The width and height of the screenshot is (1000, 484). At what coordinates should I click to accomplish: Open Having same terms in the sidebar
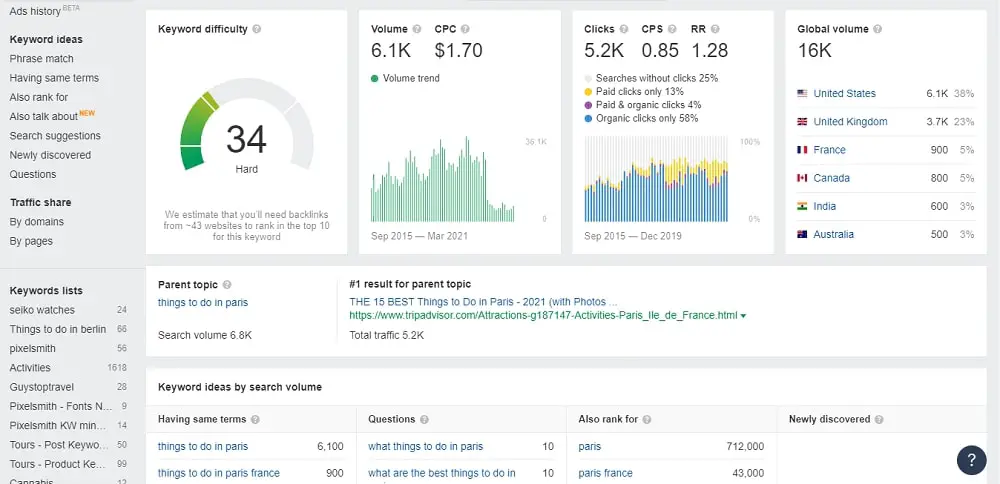54,78
